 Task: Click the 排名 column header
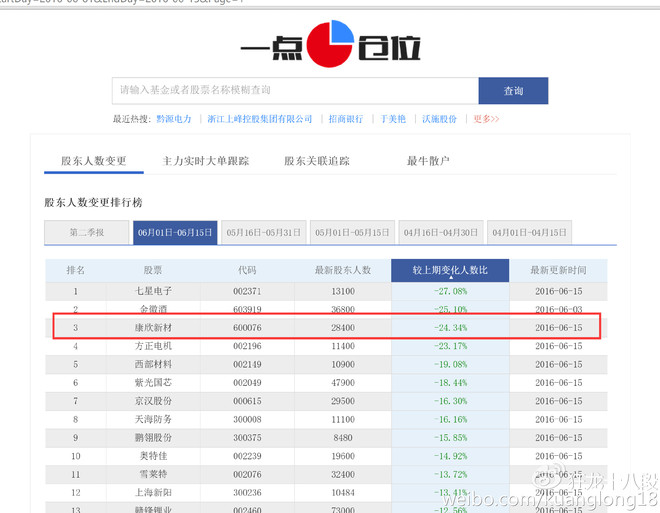coord(76,271)
